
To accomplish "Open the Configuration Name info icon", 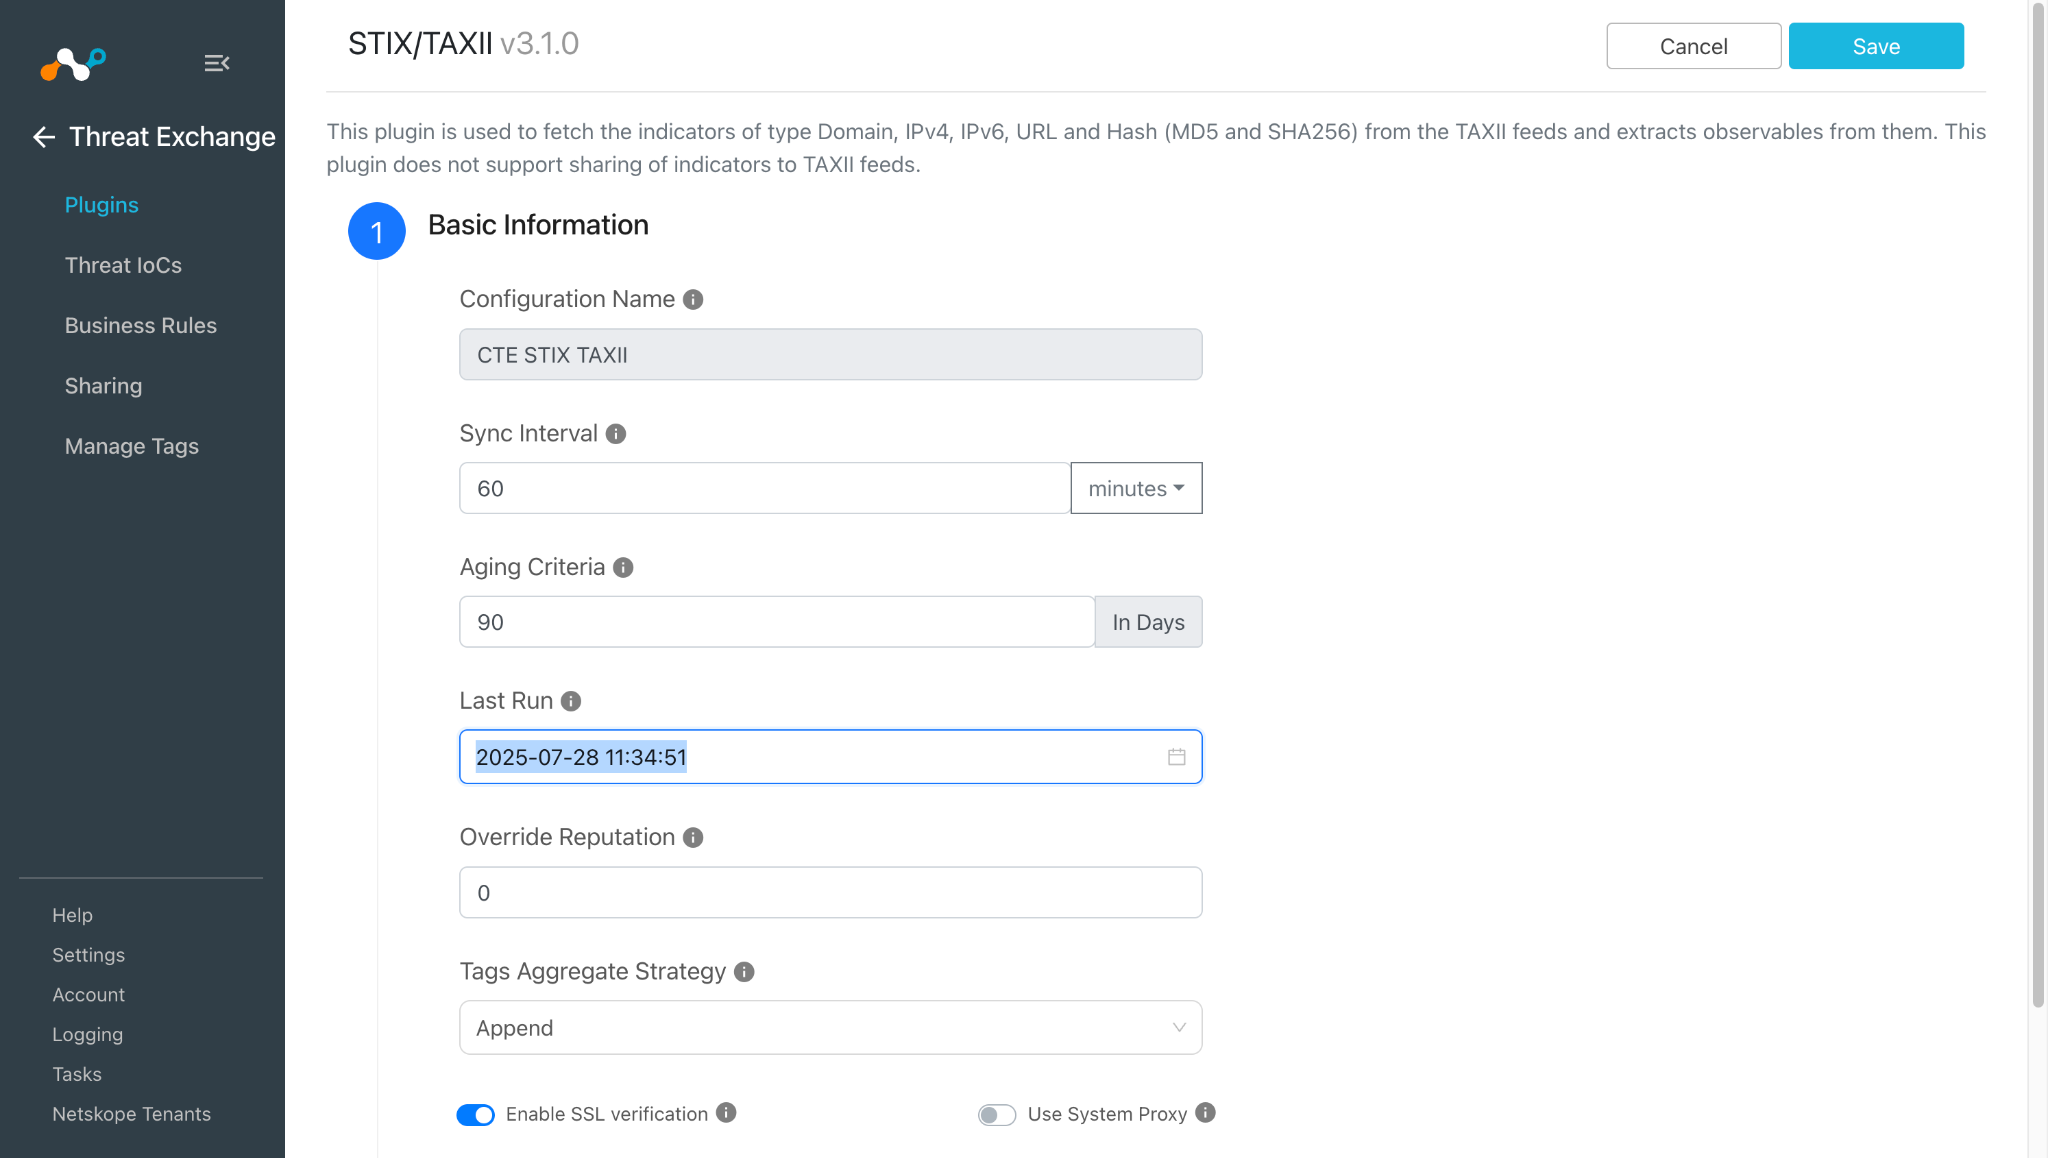I will [693, 299].
